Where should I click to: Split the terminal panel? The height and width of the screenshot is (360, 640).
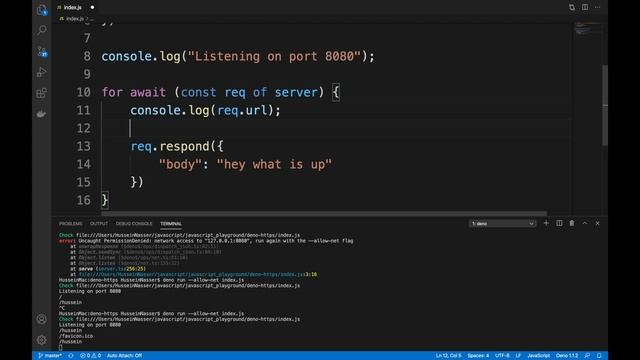pyautogui.click(x=559, y=223)
